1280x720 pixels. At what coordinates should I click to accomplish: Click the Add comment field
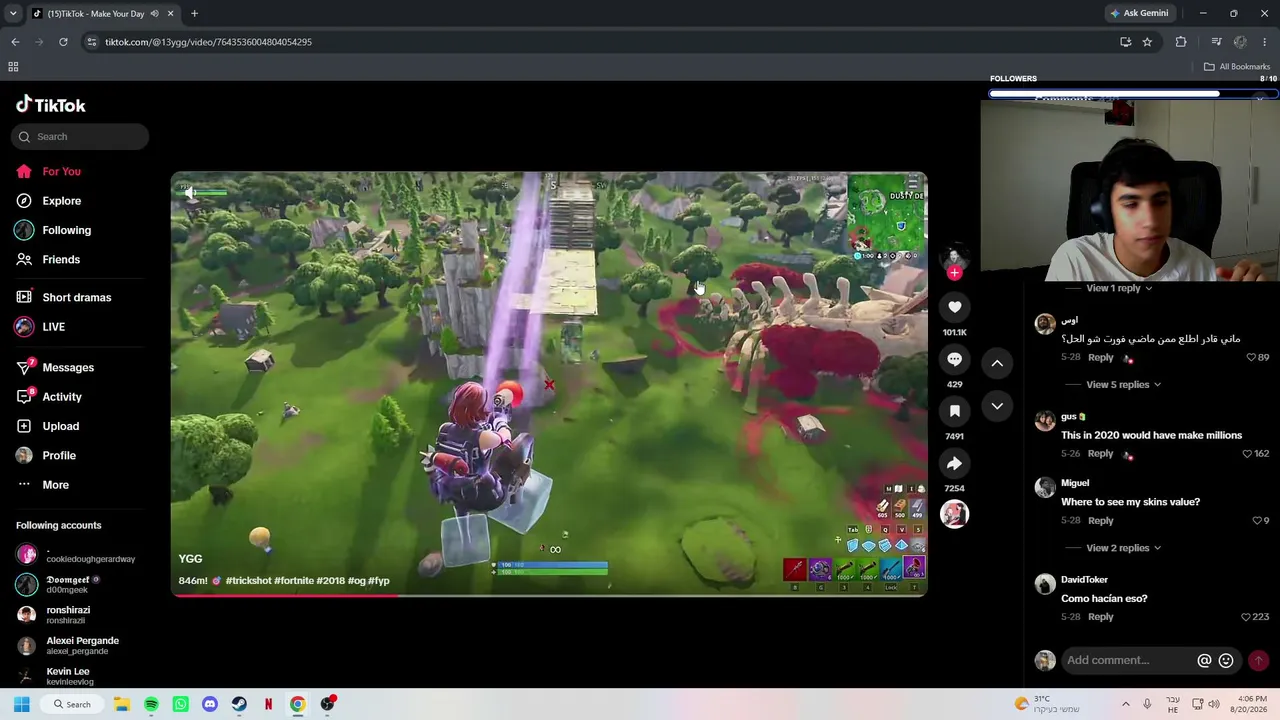[1130, 660]
